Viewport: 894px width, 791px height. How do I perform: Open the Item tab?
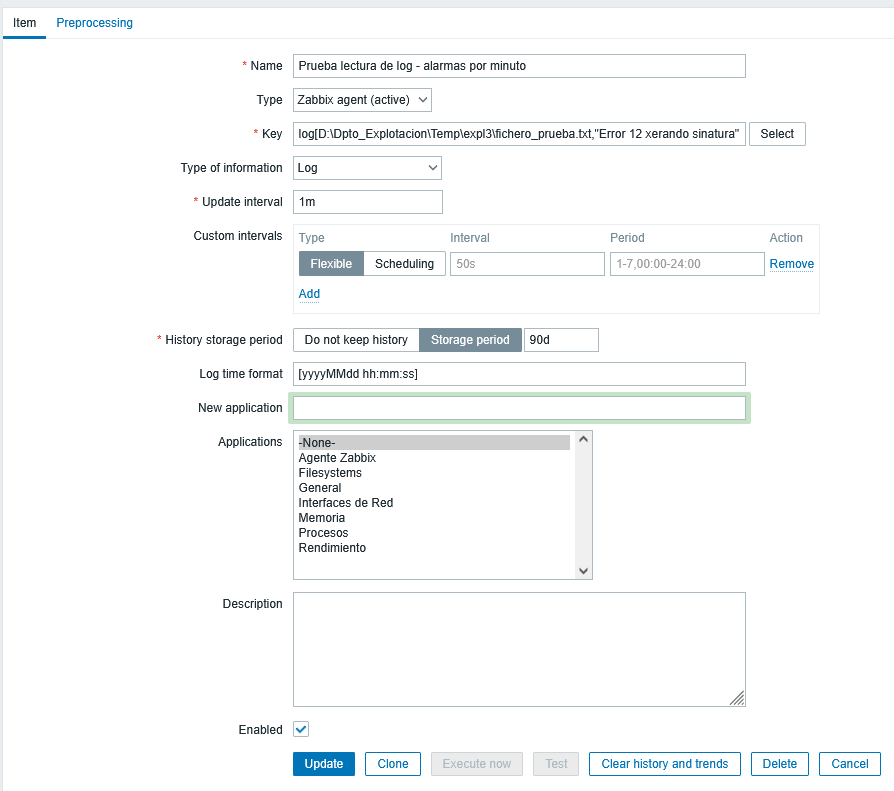24,22
